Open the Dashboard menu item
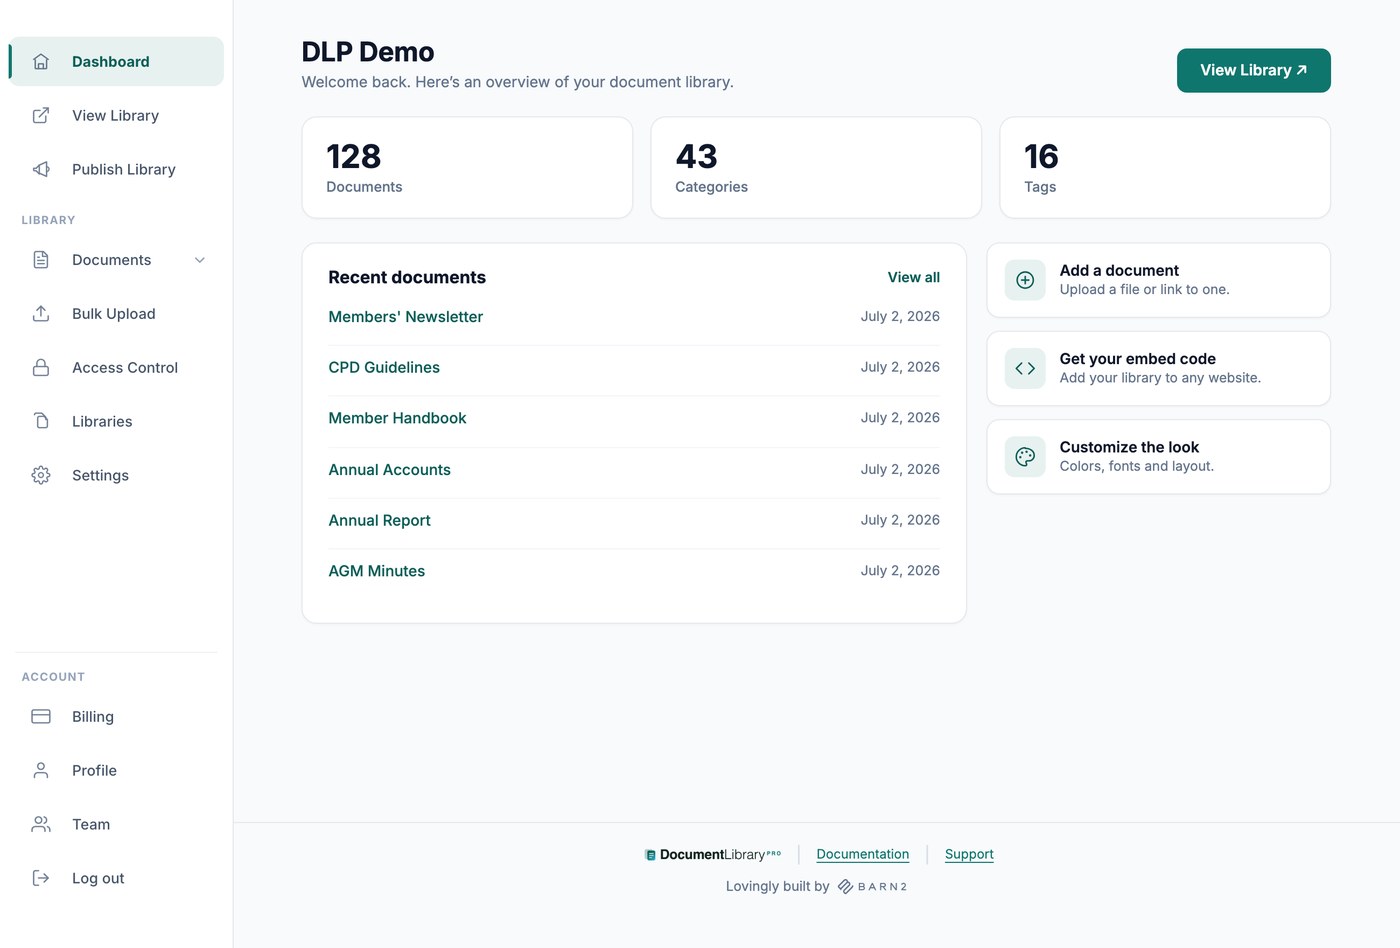The width and height of the screenshot is (1400, 948). [116, 61]
